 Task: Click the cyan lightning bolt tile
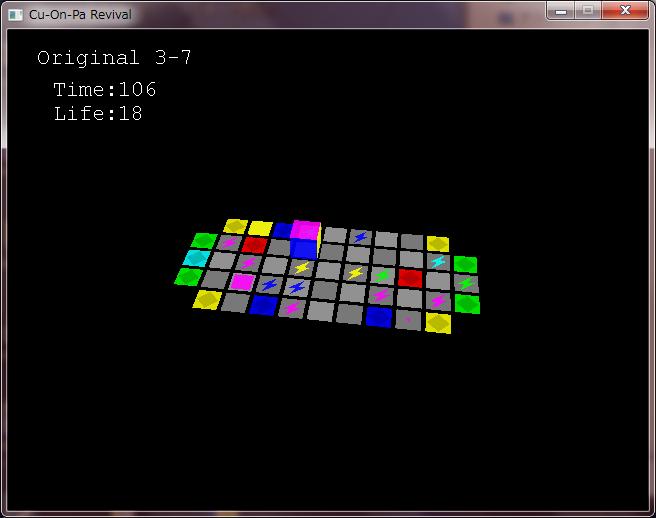point(437,261)
